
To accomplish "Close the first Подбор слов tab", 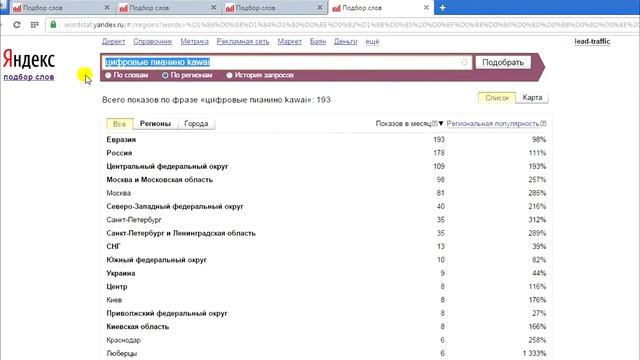I will coord(107,8).
